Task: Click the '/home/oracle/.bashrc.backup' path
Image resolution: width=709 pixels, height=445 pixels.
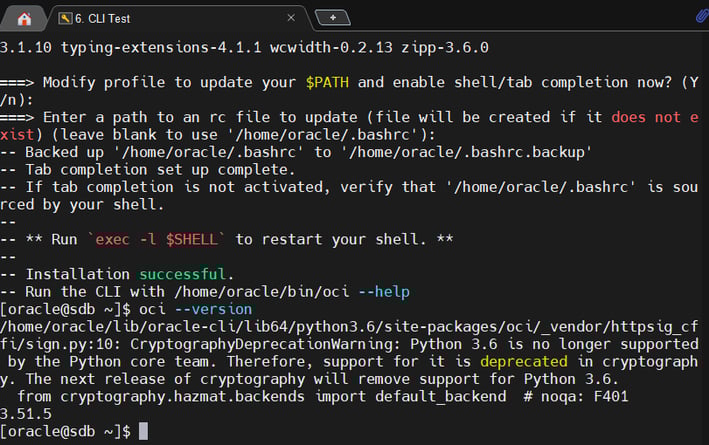Action: click(x=466, y=152)
